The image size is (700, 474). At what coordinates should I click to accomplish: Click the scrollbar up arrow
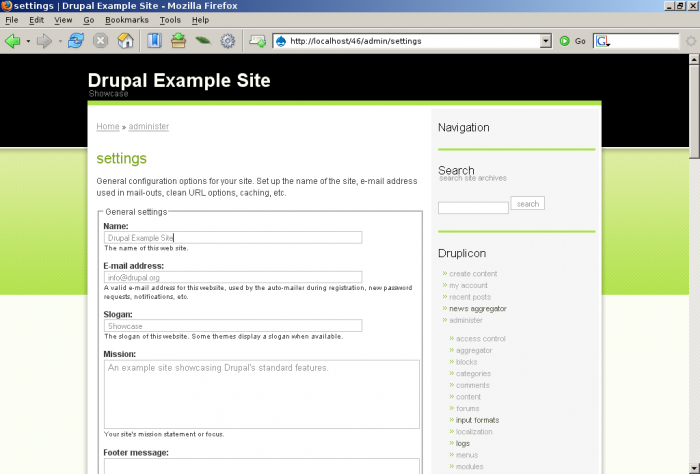click(x=694, y=59)
